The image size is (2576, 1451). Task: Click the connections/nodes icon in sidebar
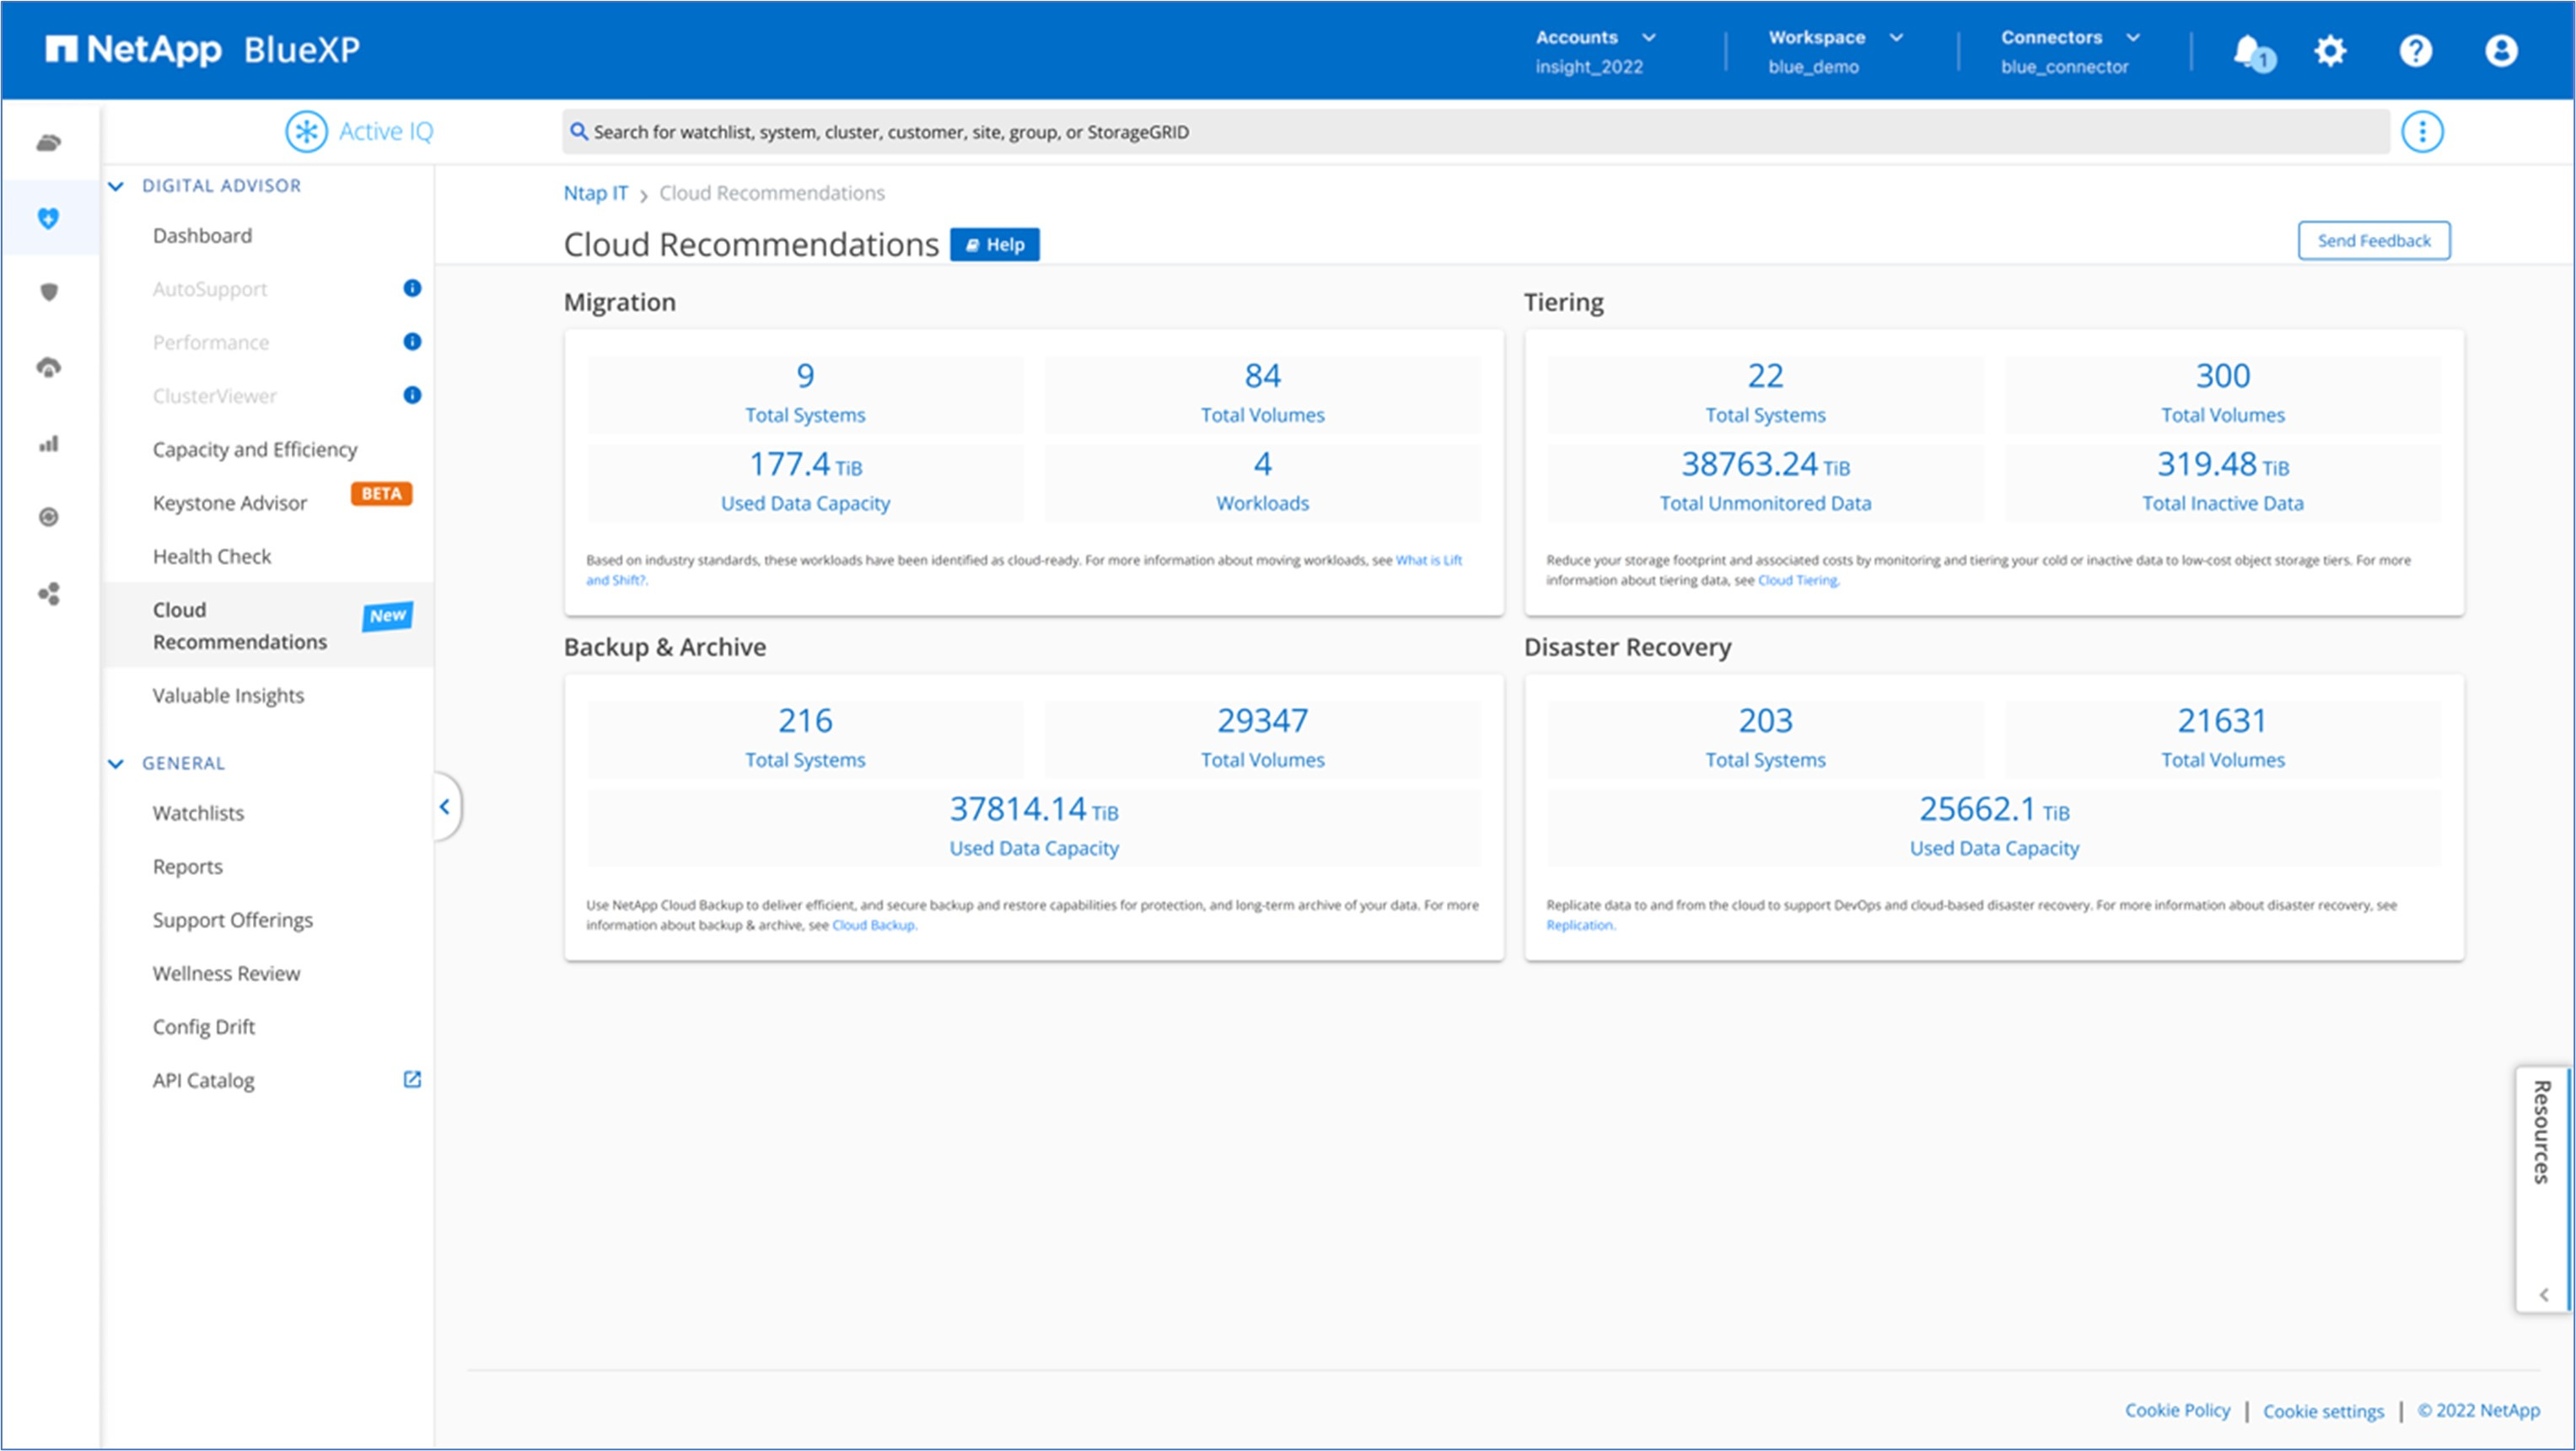(x=48, y=591)
